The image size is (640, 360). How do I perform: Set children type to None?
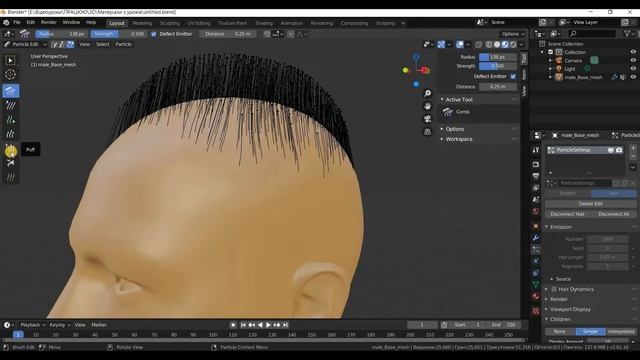tap(560, 331)
